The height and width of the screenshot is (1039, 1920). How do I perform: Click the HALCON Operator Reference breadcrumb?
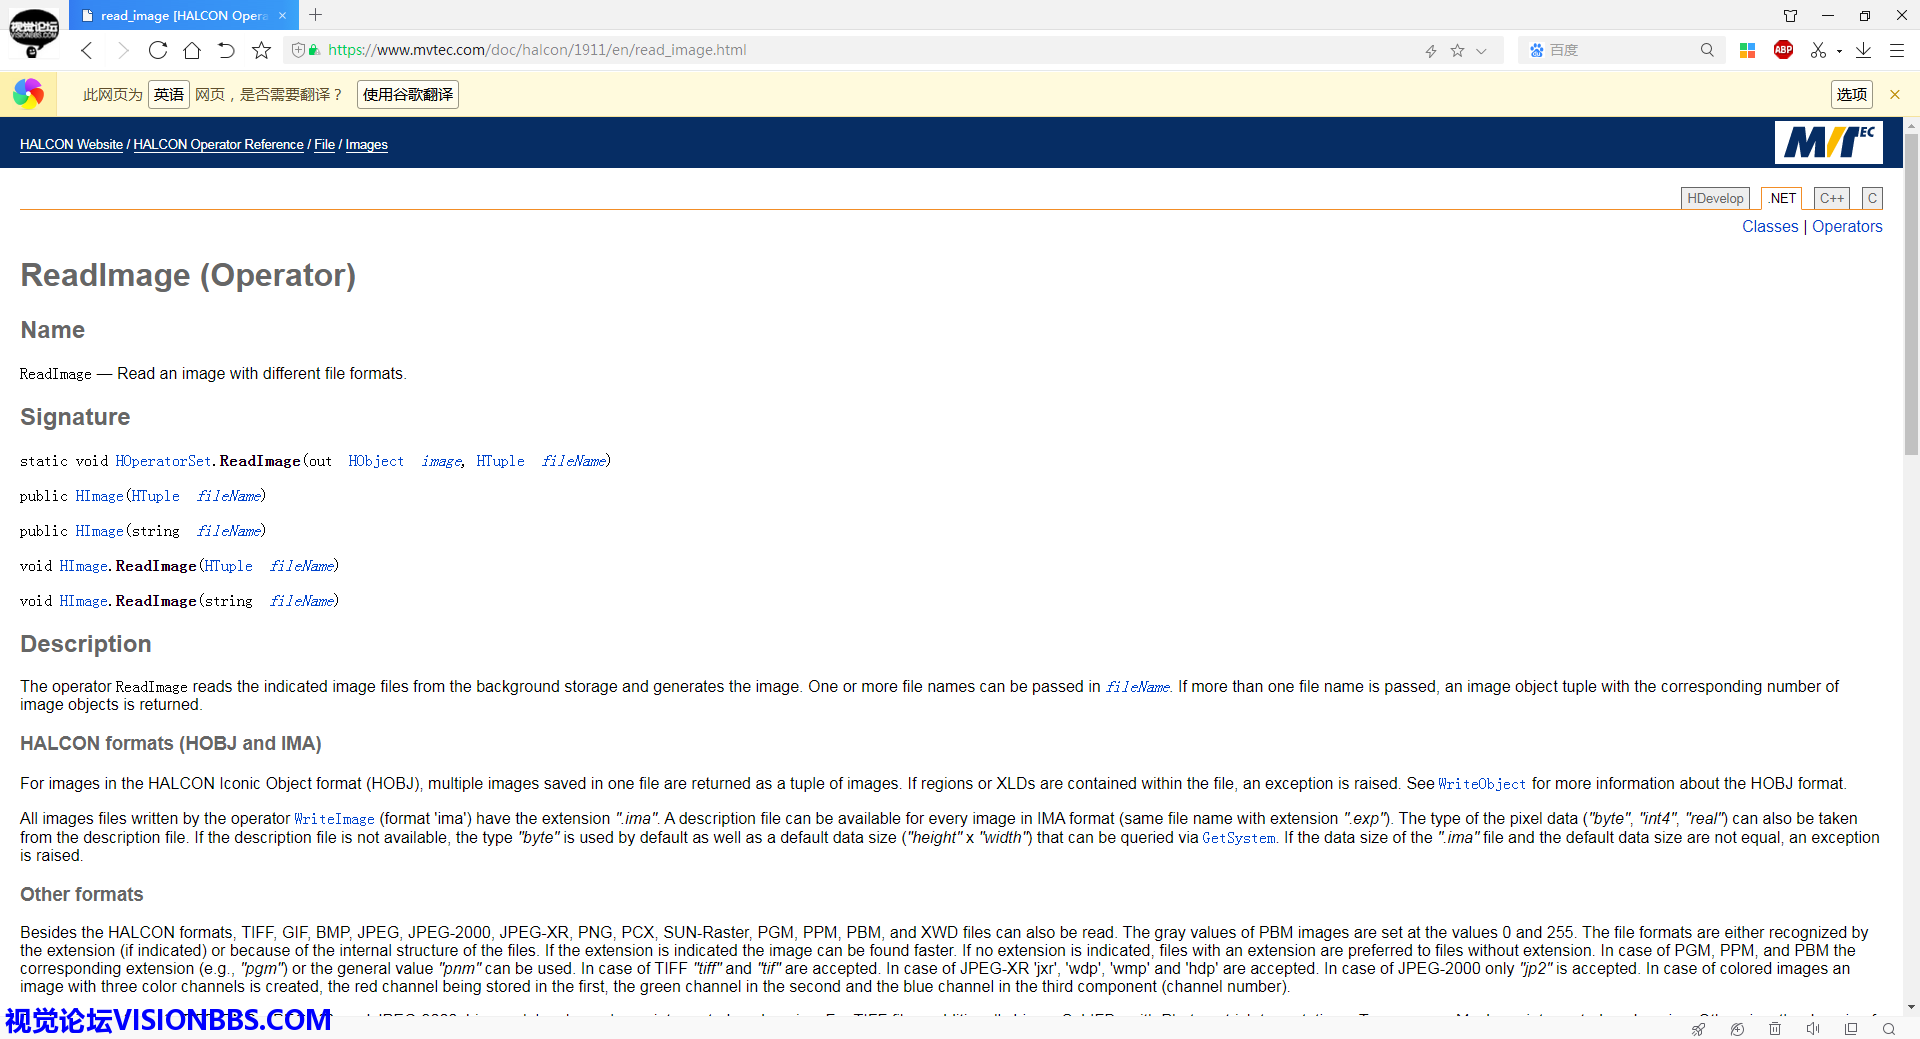pyautogui.click(x=218, y=145)
